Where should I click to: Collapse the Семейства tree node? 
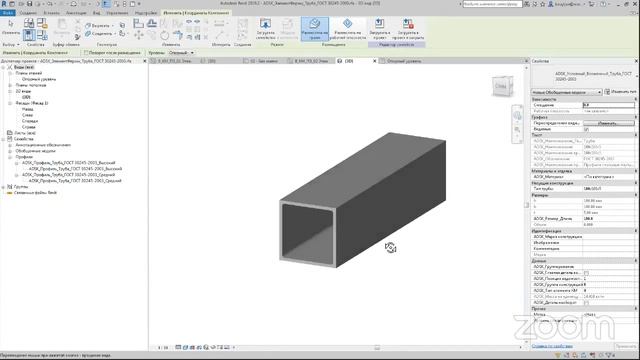3,139
